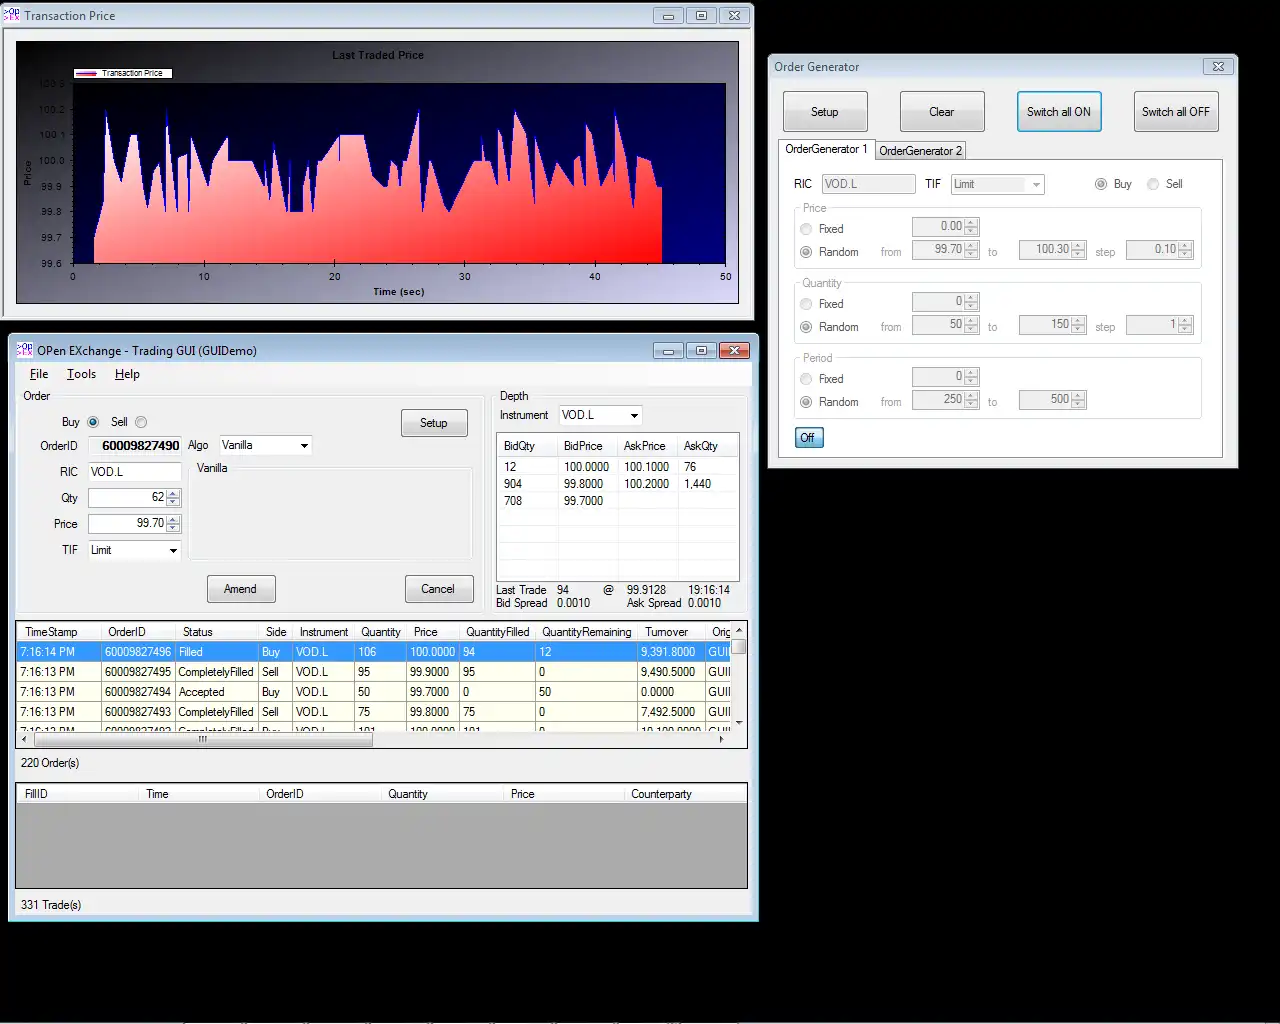Click the Status column header in orders

(217, 632)
